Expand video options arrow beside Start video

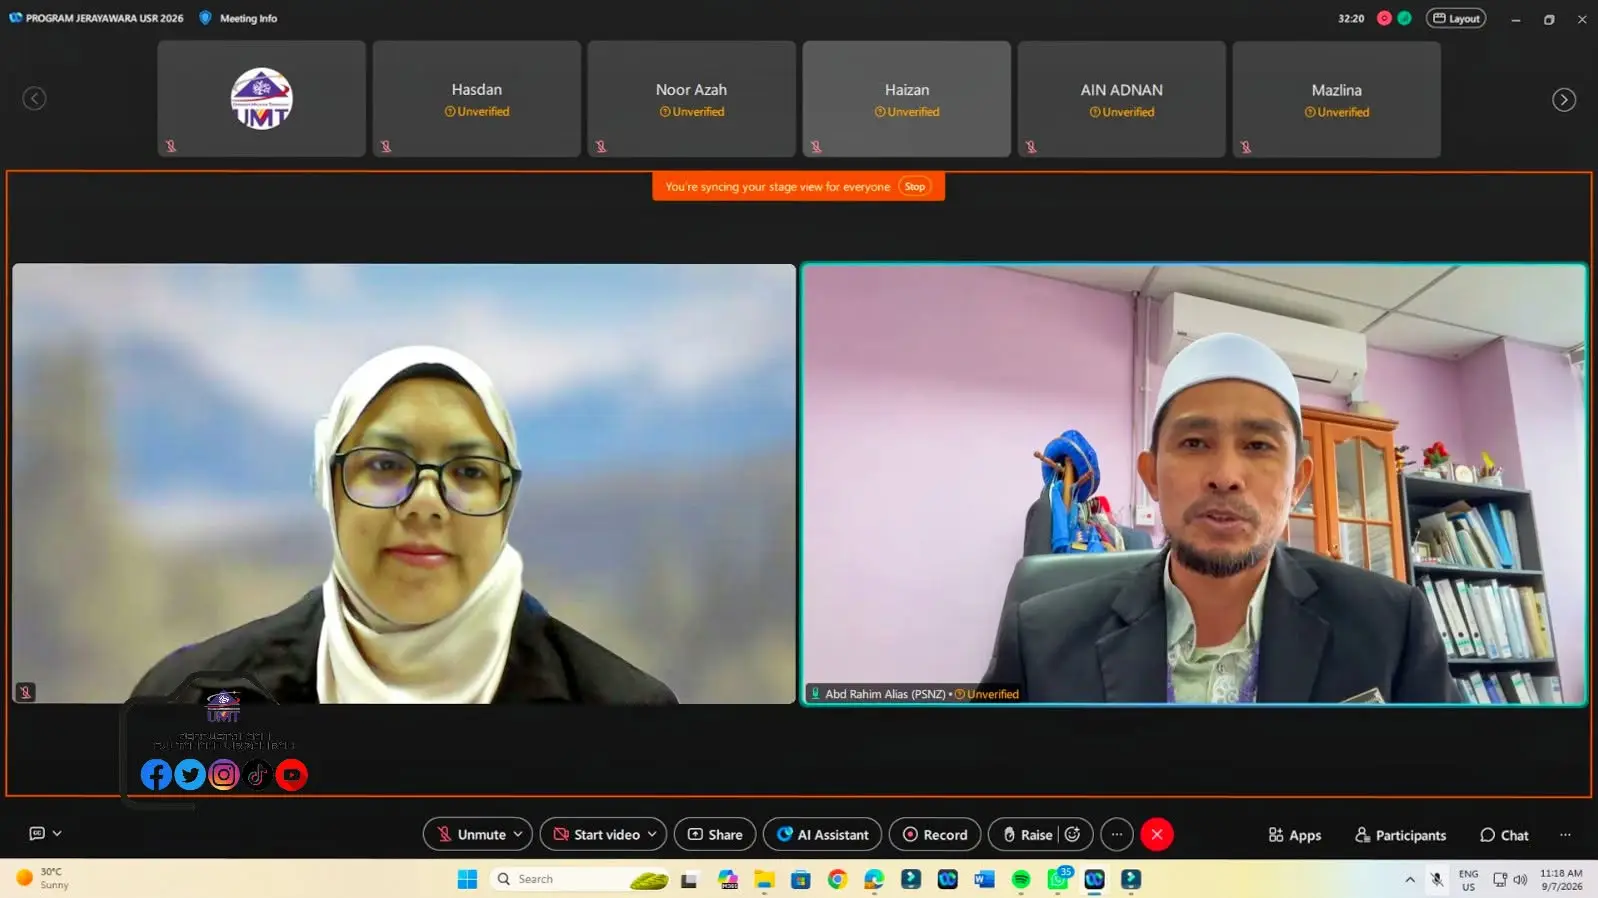click(652, 834)
